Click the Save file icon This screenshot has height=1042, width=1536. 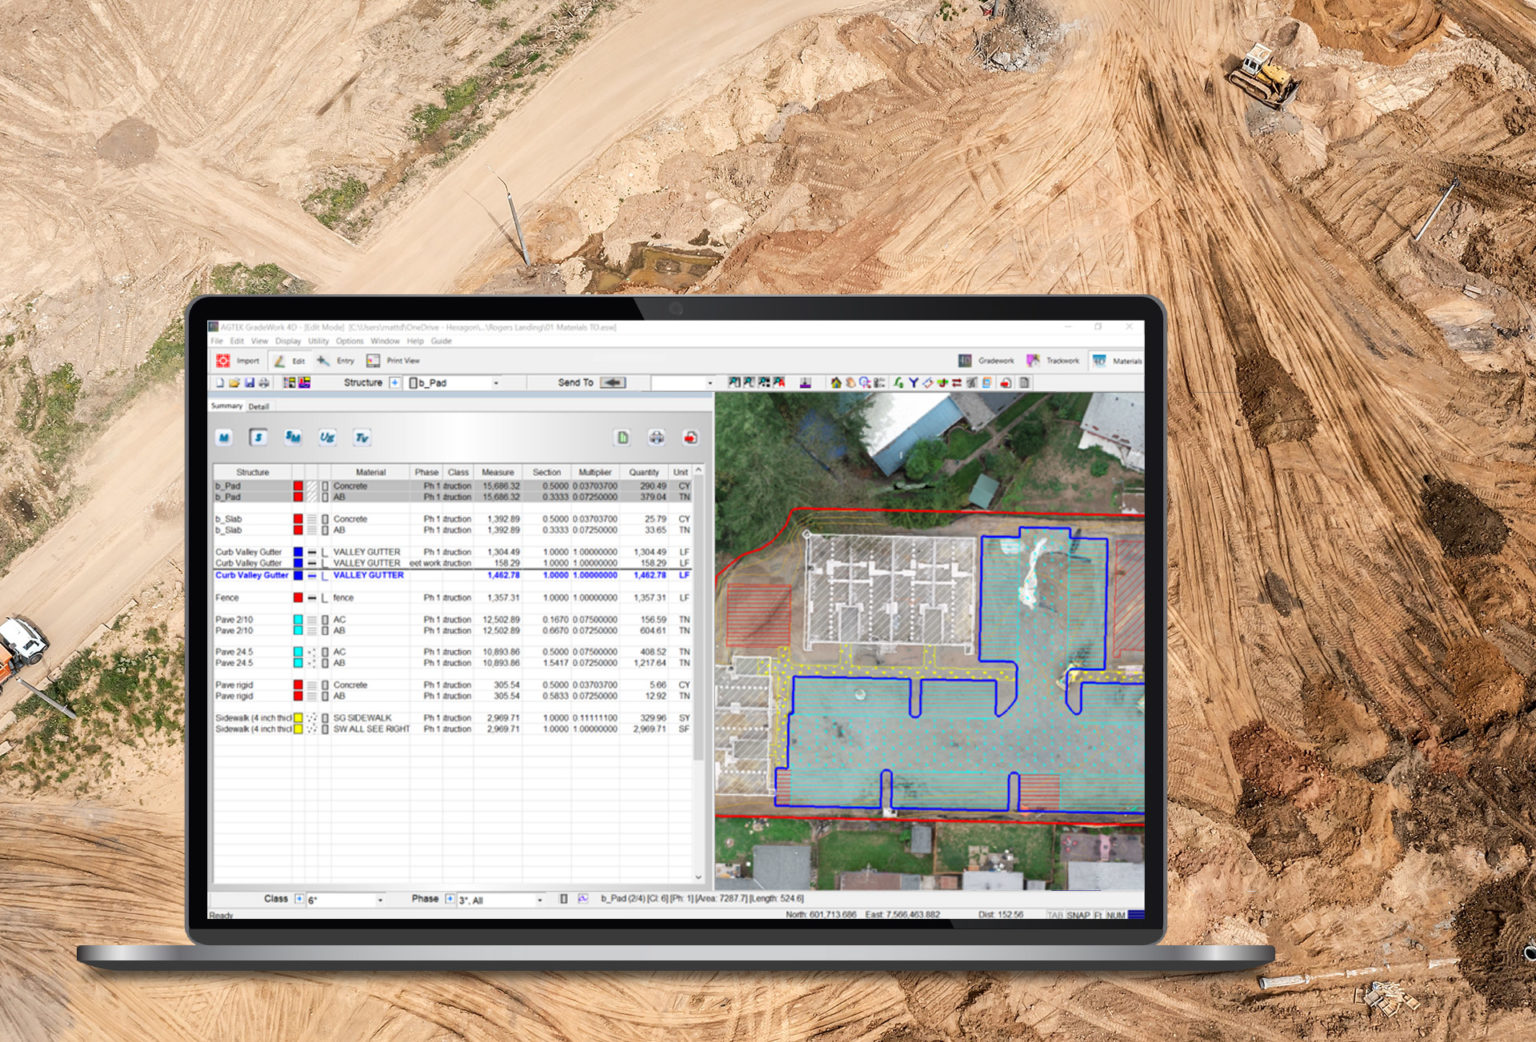(x=249, y=383)
